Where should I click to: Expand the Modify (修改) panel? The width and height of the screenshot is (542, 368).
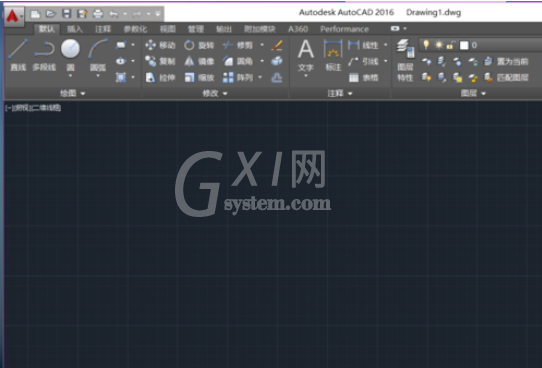(x=215, y=93)
